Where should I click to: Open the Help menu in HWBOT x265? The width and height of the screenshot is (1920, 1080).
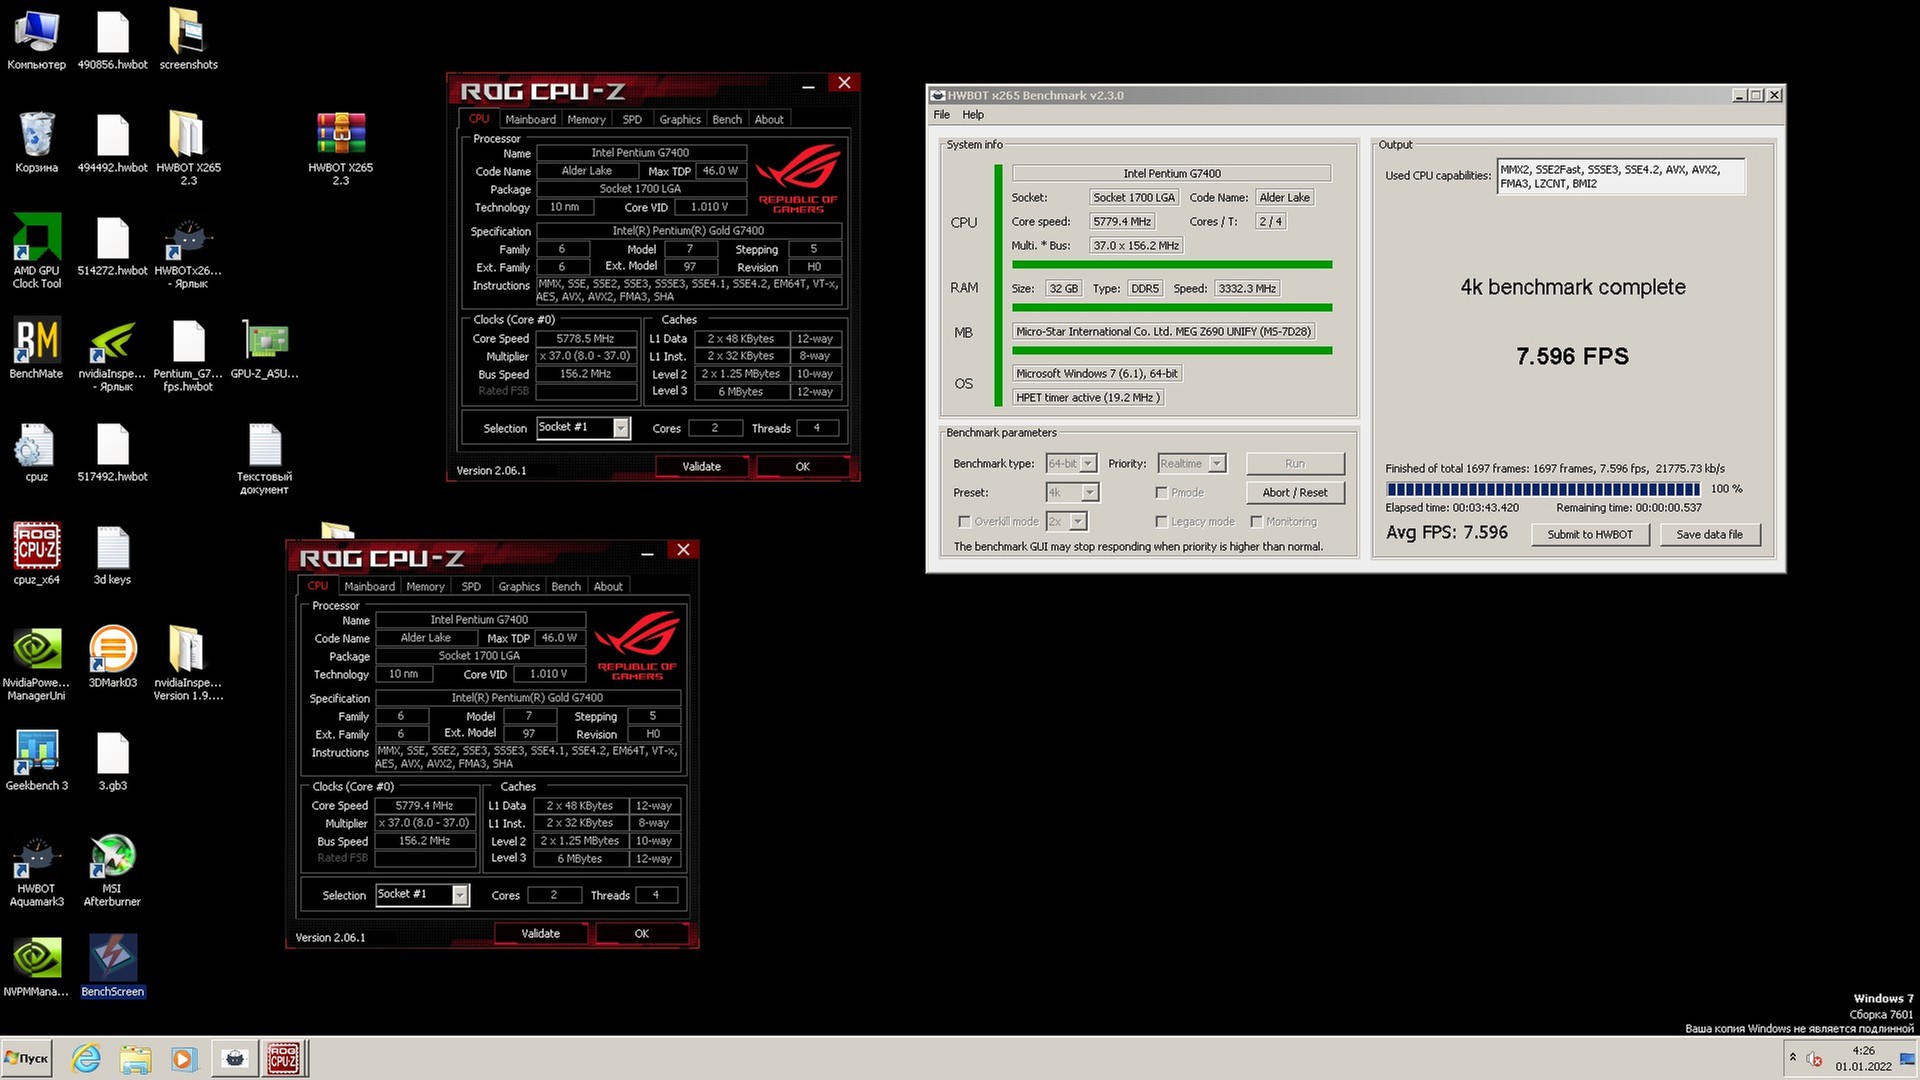pos(973,114)
